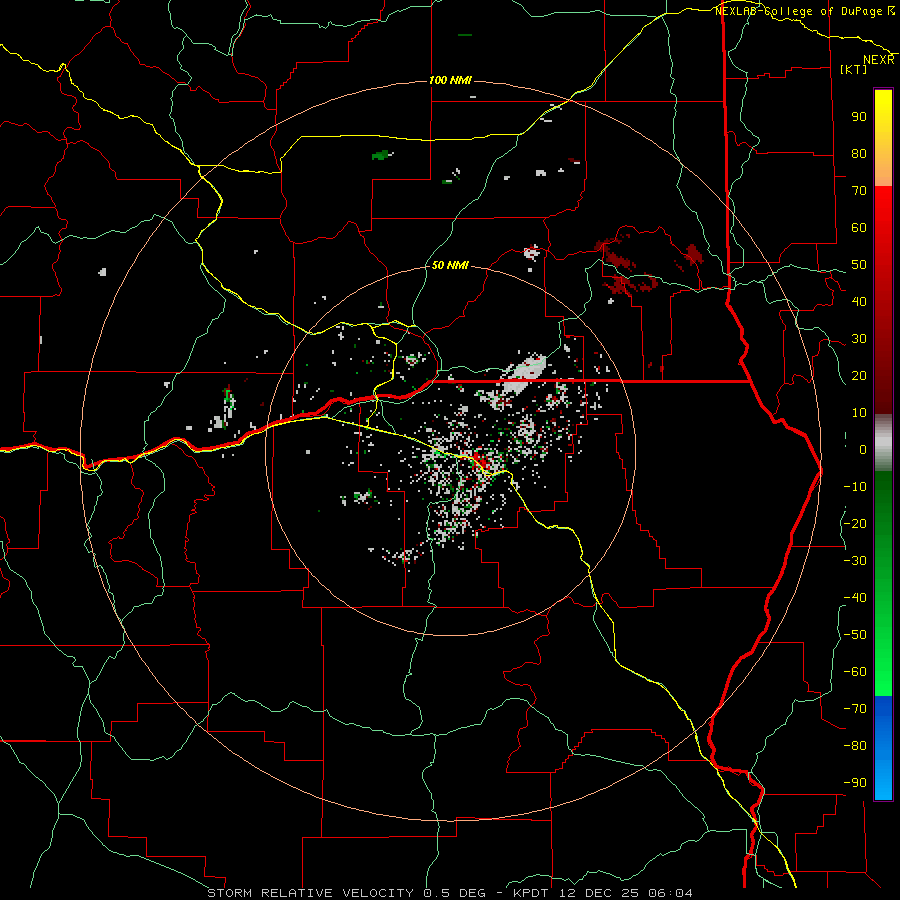Click the 0 value on velocity scale
This screenshot has height=900, width=900.
tap(863, 450)
